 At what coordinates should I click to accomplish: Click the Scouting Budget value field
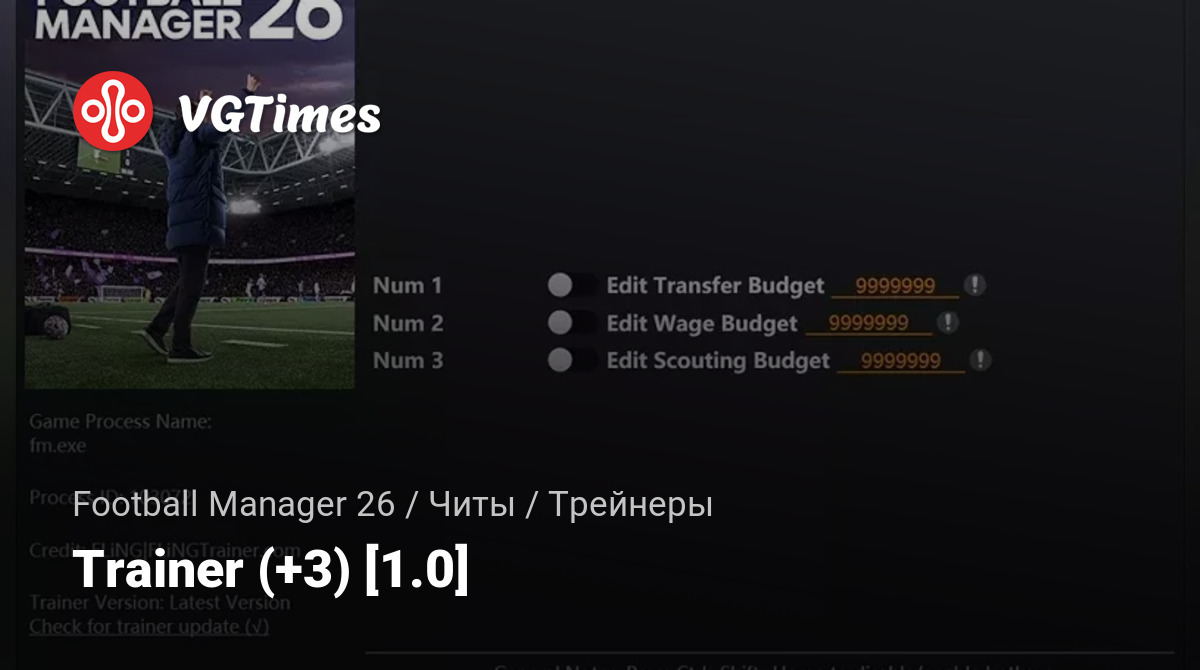901,361
